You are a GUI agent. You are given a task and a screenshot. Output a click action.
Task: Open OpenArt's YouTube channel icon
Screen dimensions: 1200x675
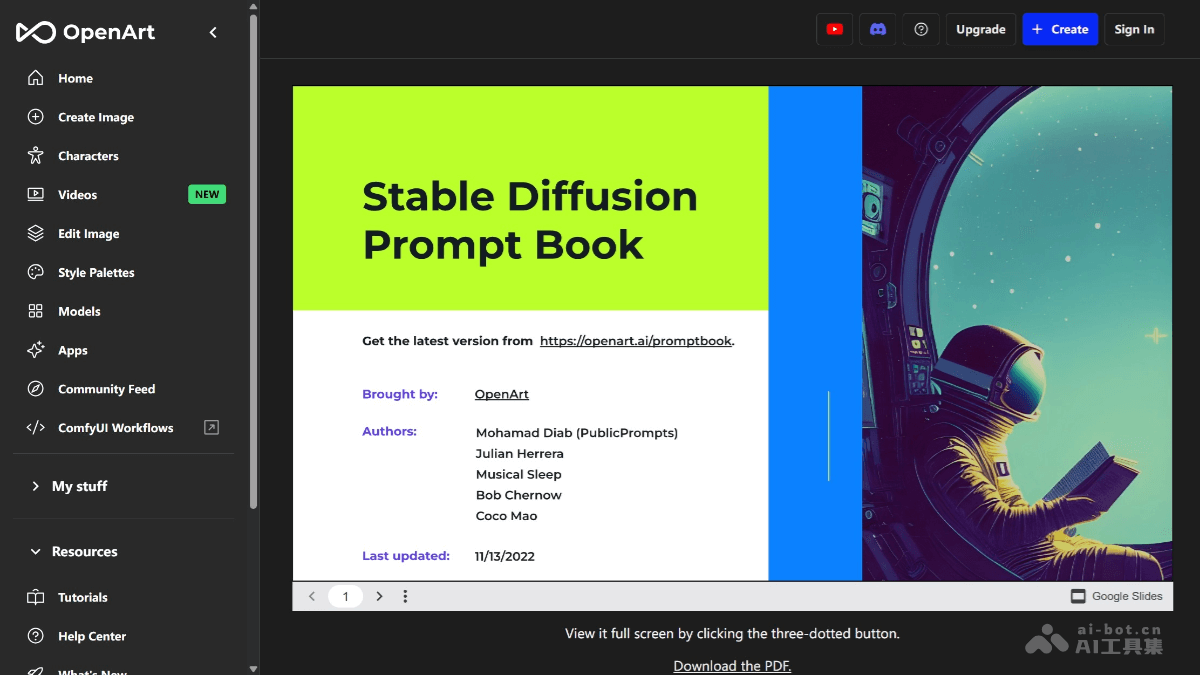coord(834,29)
